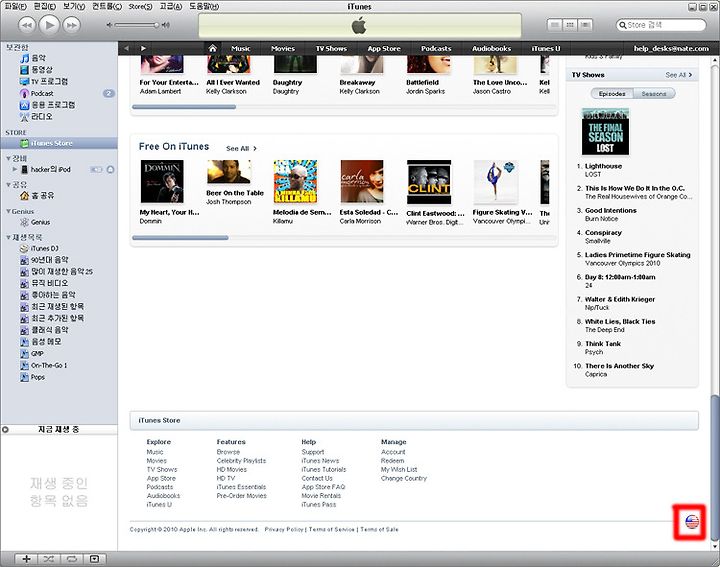Open Lighthouse LOST episode link
The height and width of the screenshot is (567, 720).
[x=603, y=166]
